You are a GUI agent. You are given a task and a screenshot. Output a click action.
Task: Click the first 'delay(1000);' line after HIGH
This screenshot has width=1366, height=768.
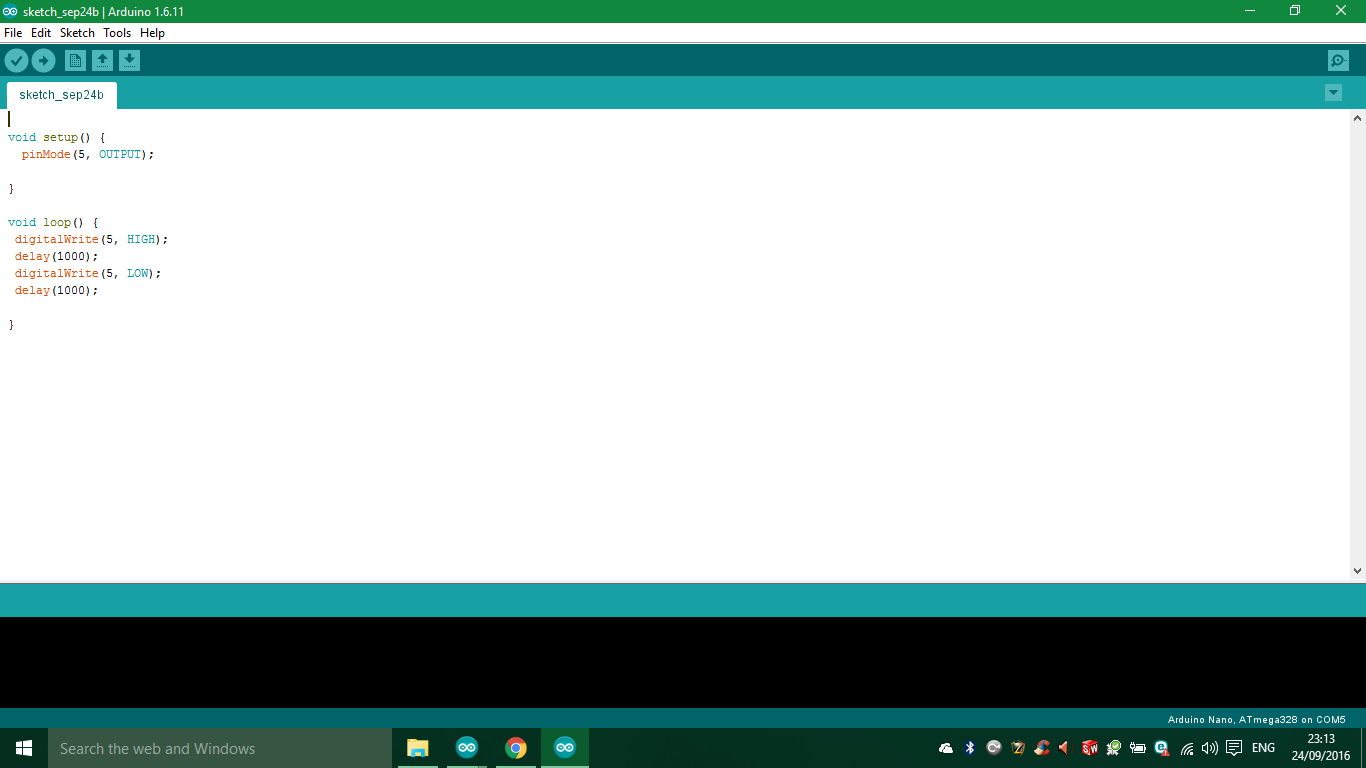[x=57, y=256]
